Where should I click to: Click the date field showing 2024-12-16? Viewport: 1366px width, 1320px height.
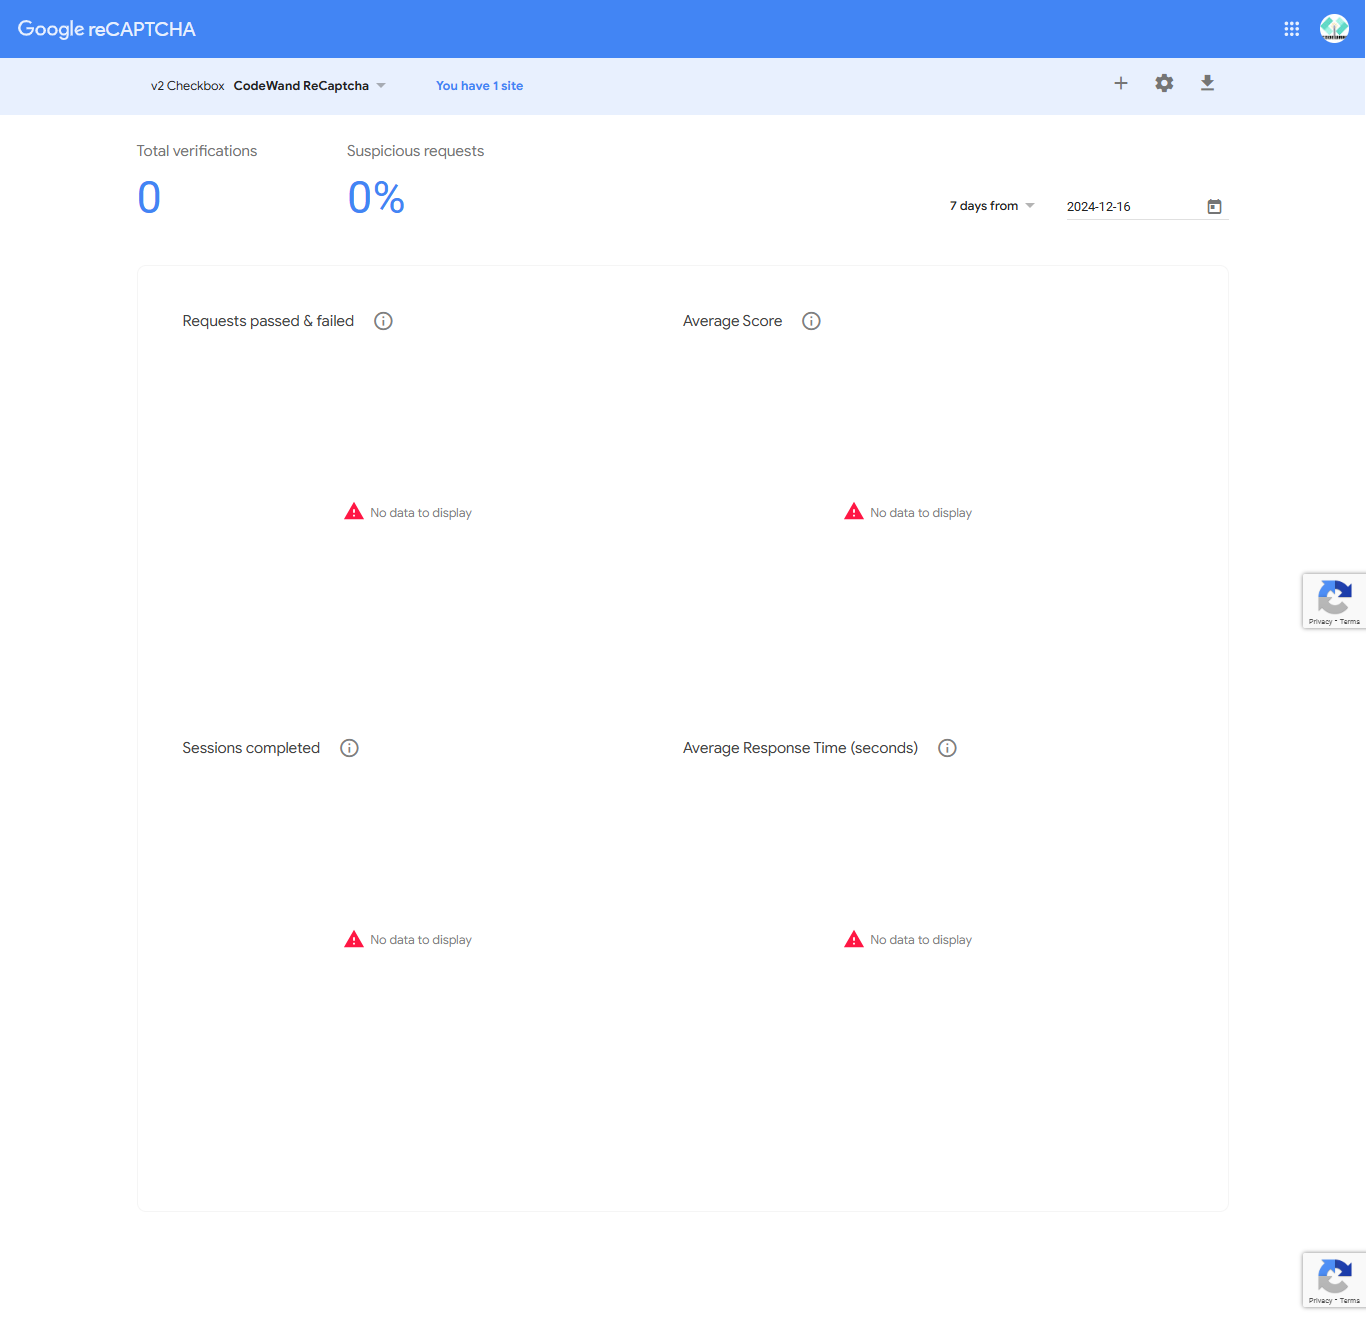[x=1134, y=207]
